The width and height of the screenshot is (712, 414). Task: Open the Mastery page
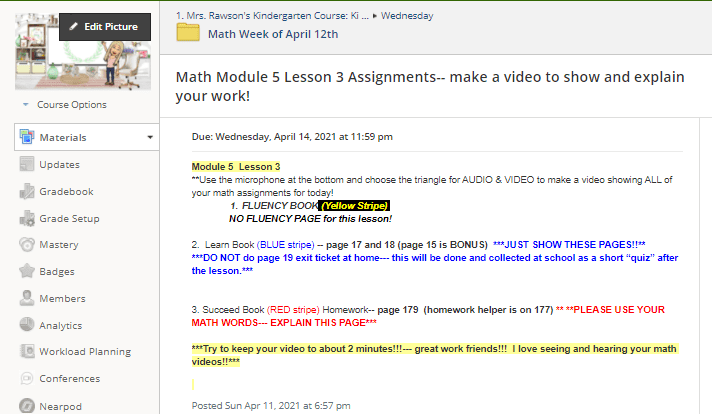tap(59, 245)
